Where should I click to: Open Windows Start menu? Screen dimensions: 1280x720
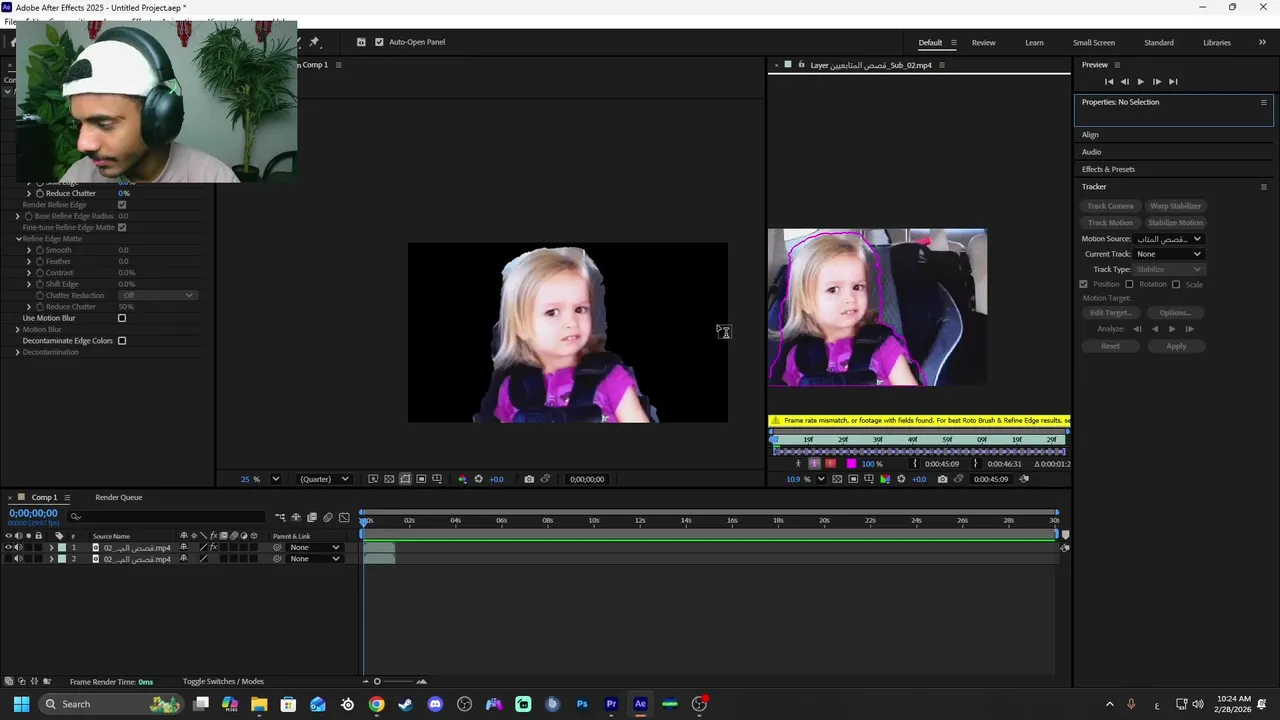21,704
